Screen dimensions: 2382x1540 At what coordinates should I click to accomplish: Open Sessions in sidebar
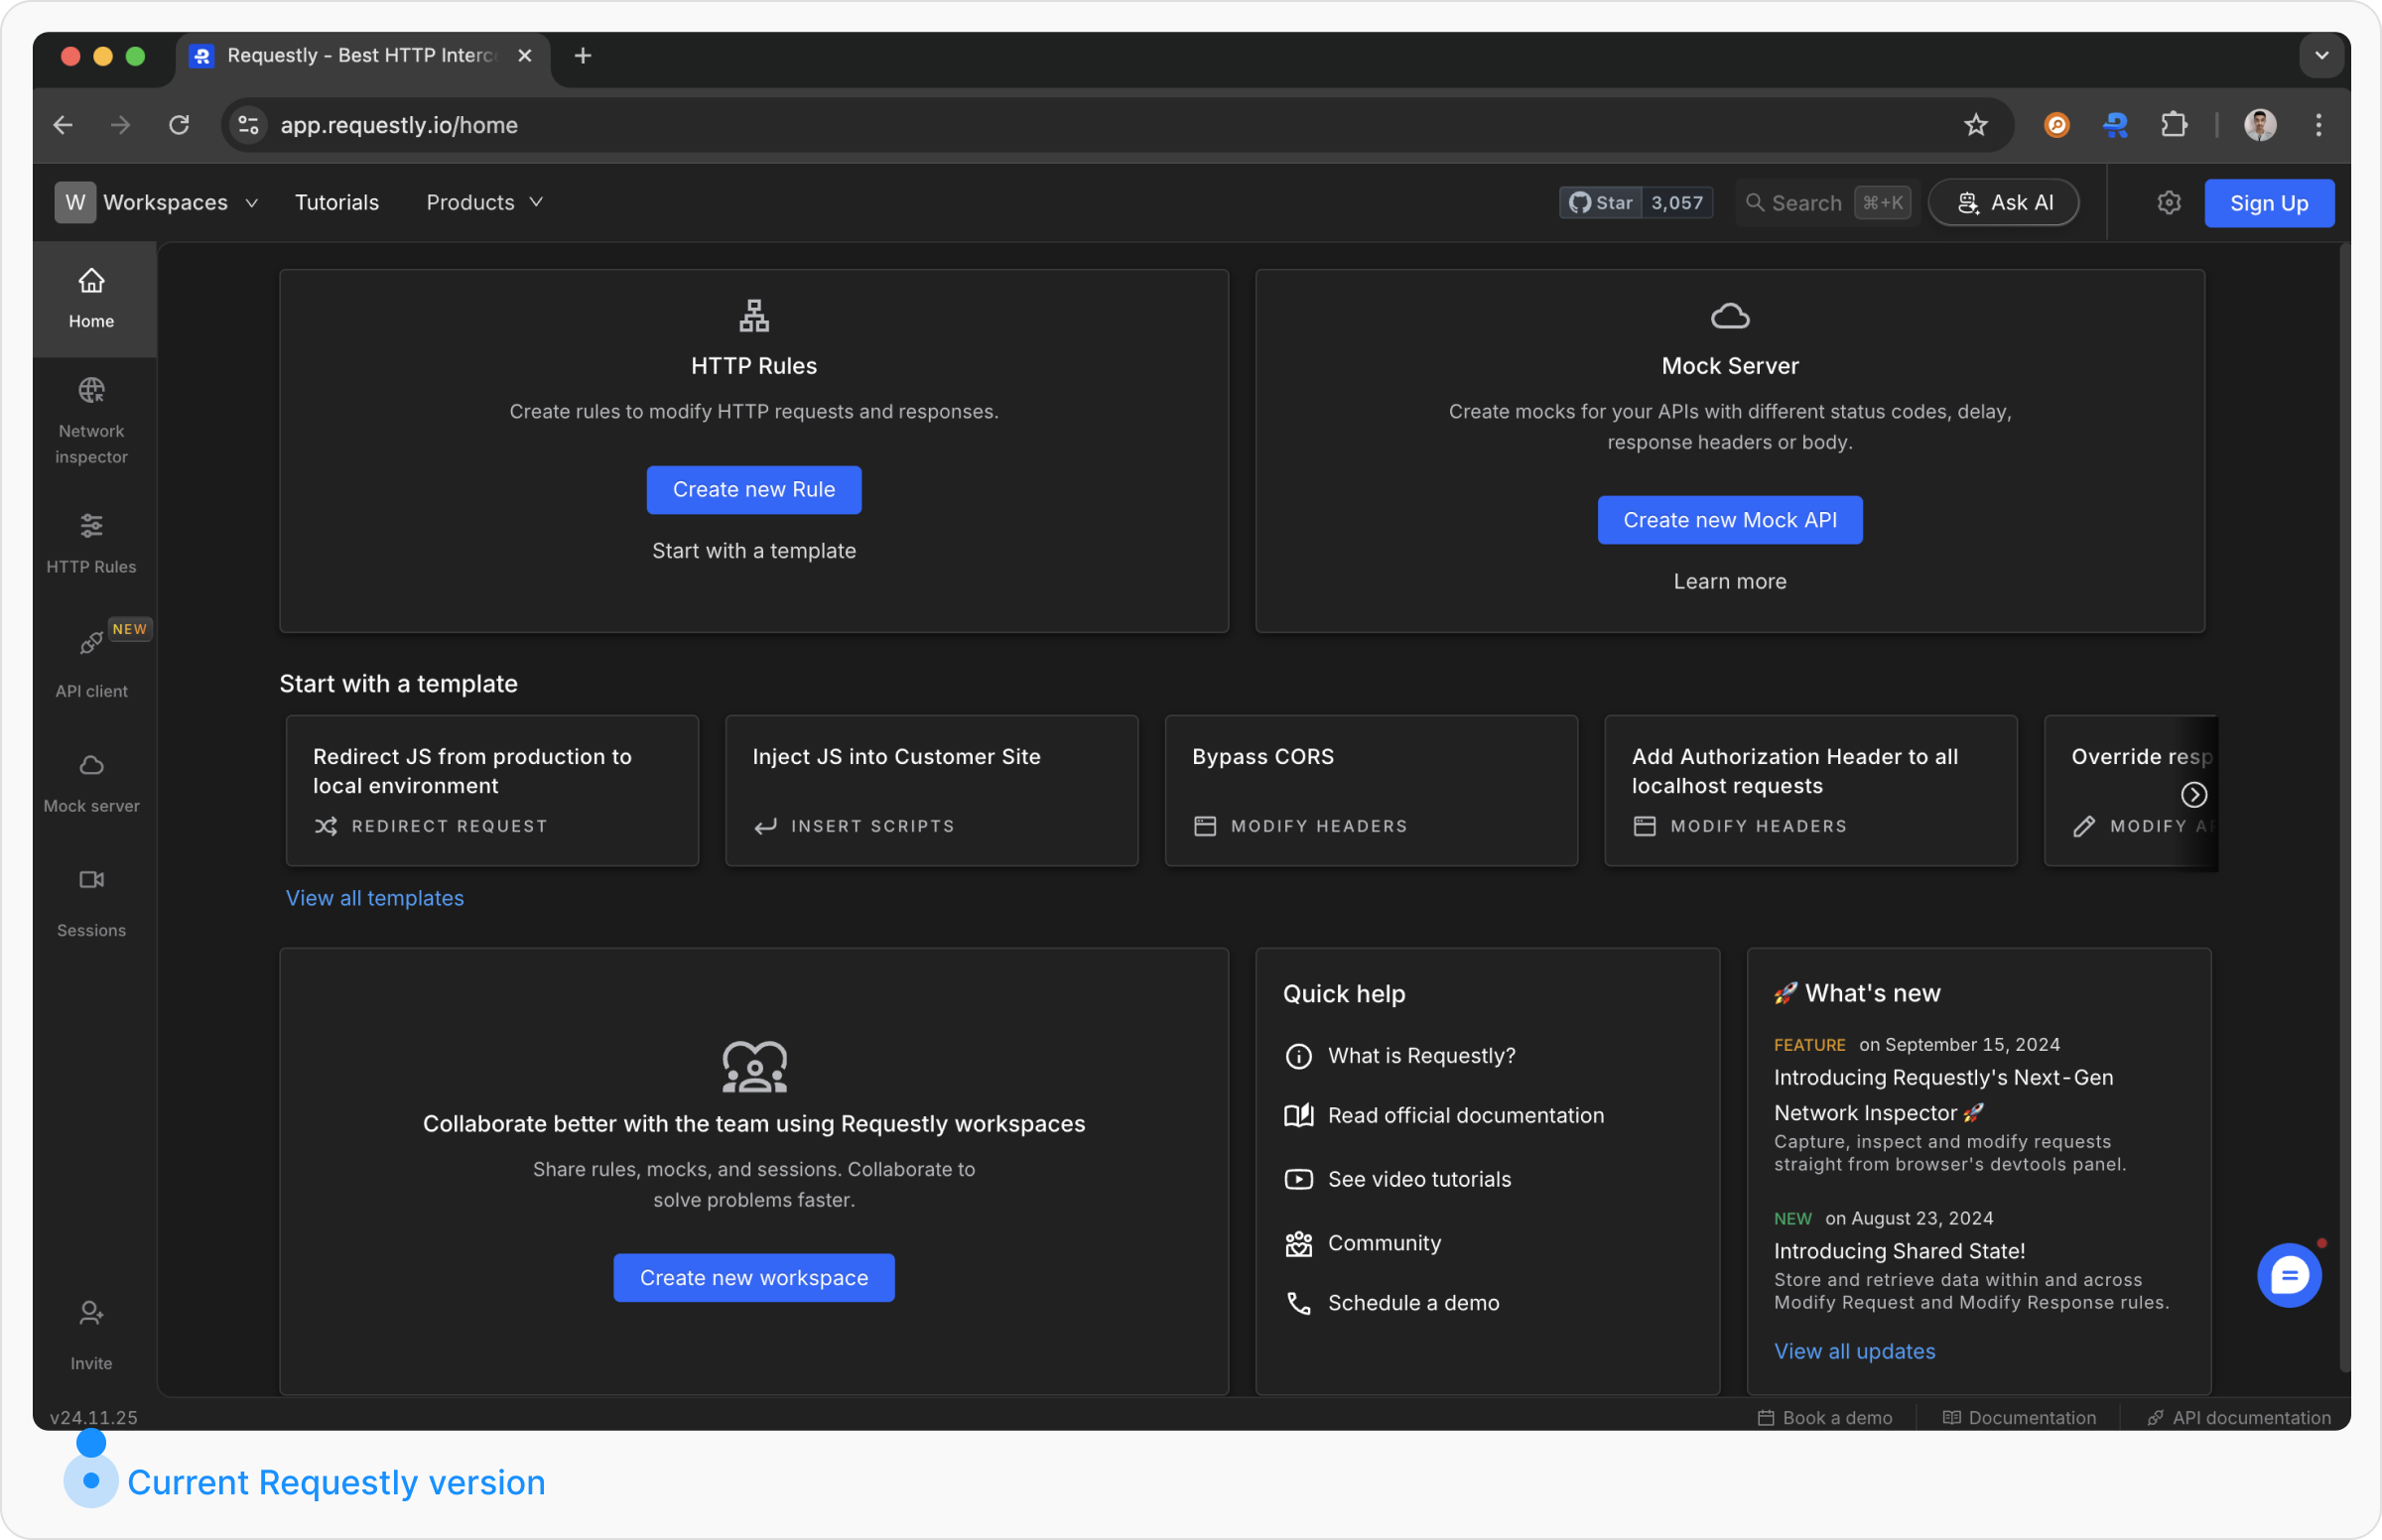click(91, 902)
